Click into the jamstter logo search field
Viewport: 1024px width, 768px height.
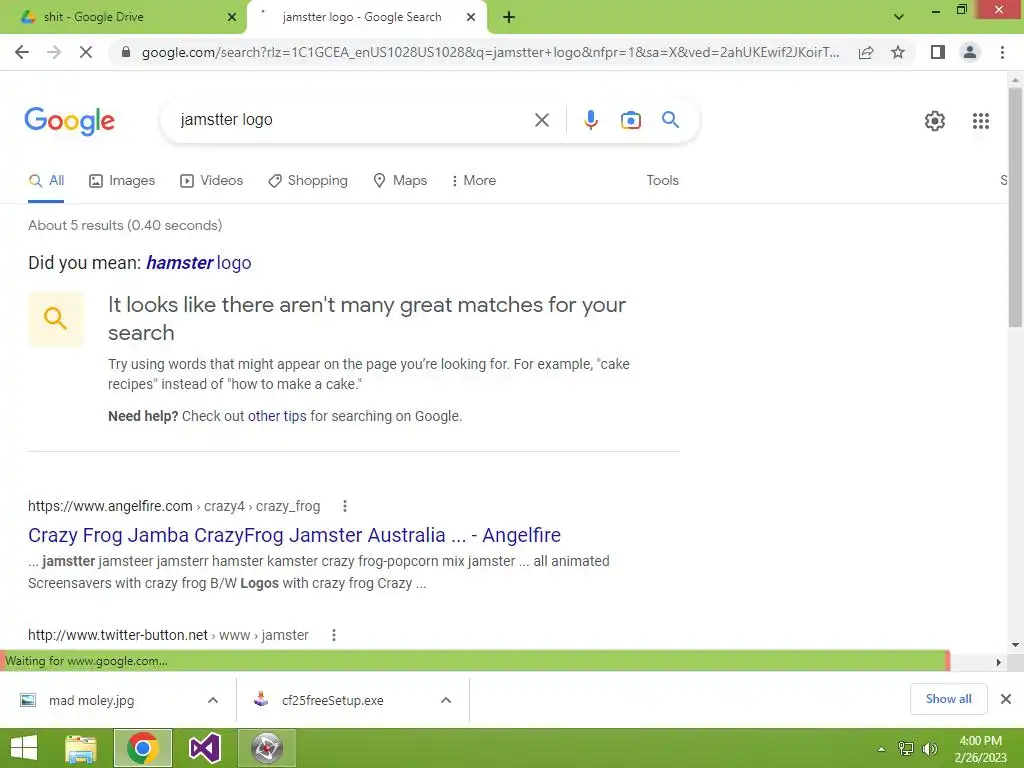(x=353, y=120)
